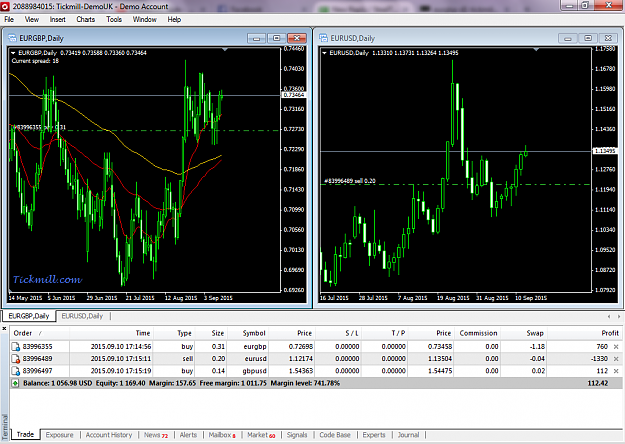Click the EURGBP chart window icon
The width and height of the screenshot is (625, 444).
point(12,38)
